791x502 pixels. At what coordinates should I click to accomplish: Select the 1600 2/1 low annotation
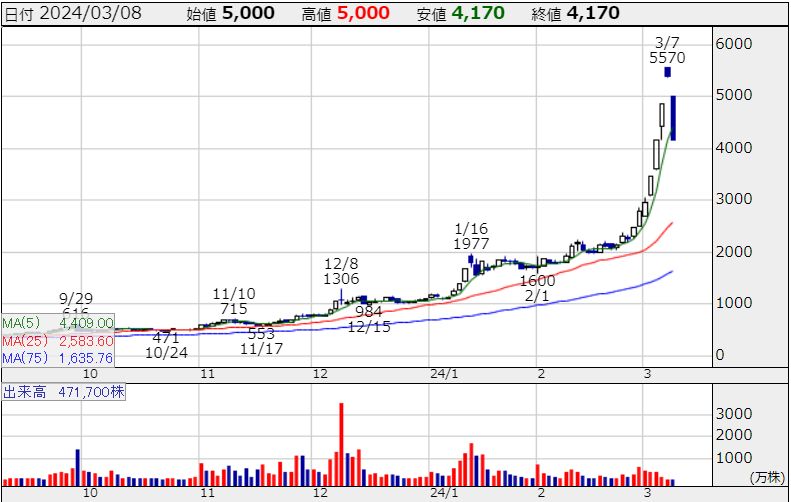(x=537, y=289)
